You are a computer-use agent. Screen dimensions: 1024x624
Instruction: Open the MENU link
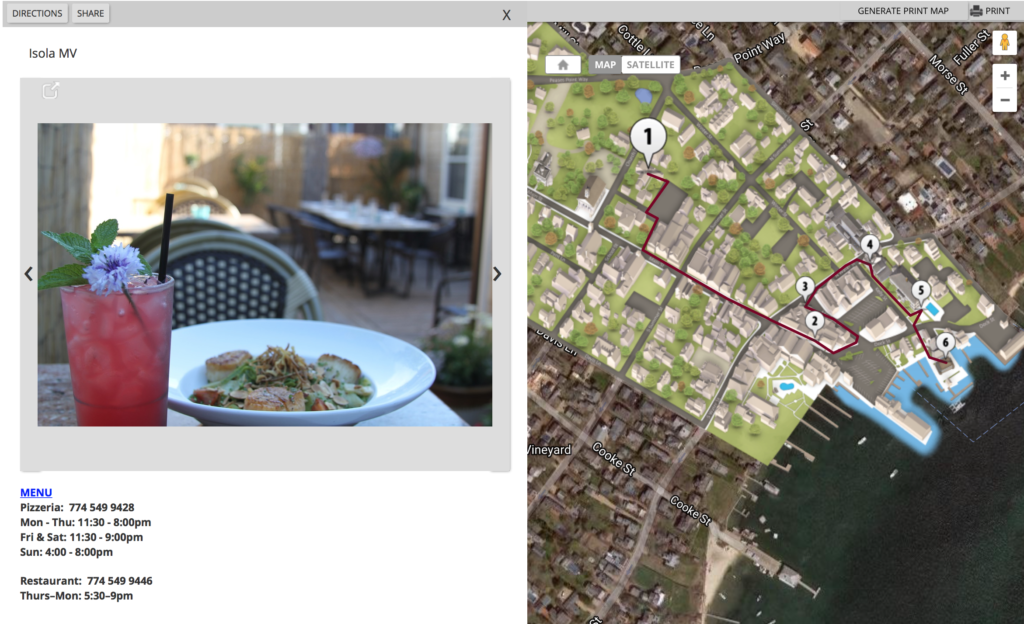36,492
